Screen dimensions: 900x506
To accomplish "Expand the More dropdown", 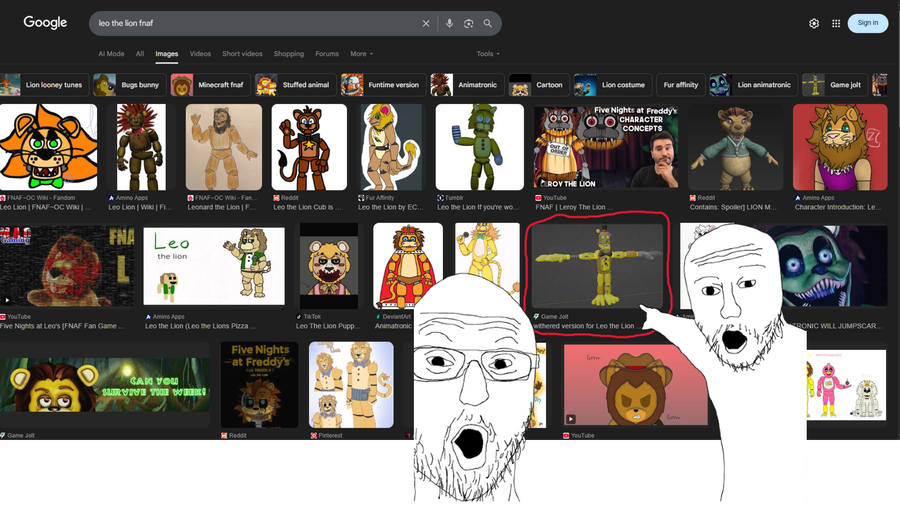I will click(x=362, y=53).
